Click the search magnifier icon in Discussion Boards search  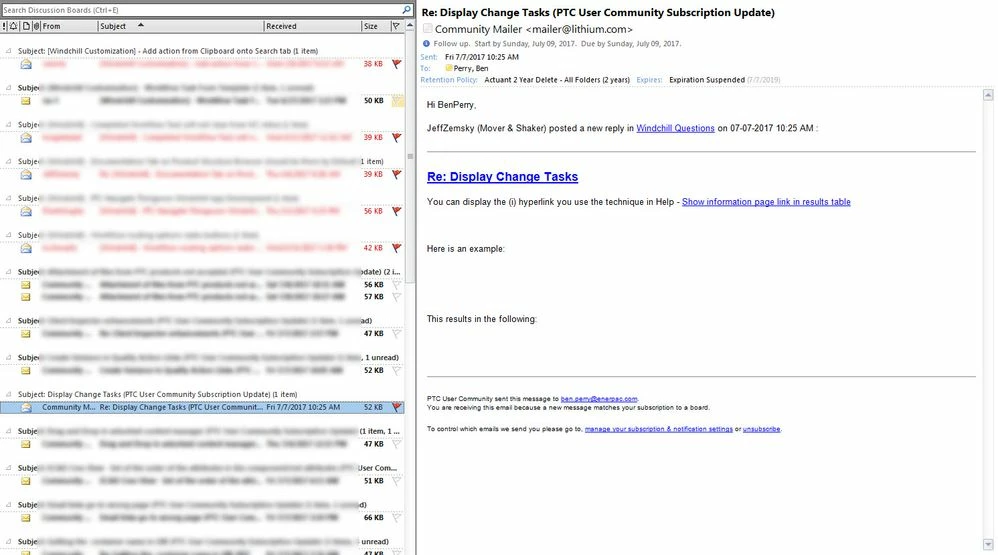pos(406,10)
